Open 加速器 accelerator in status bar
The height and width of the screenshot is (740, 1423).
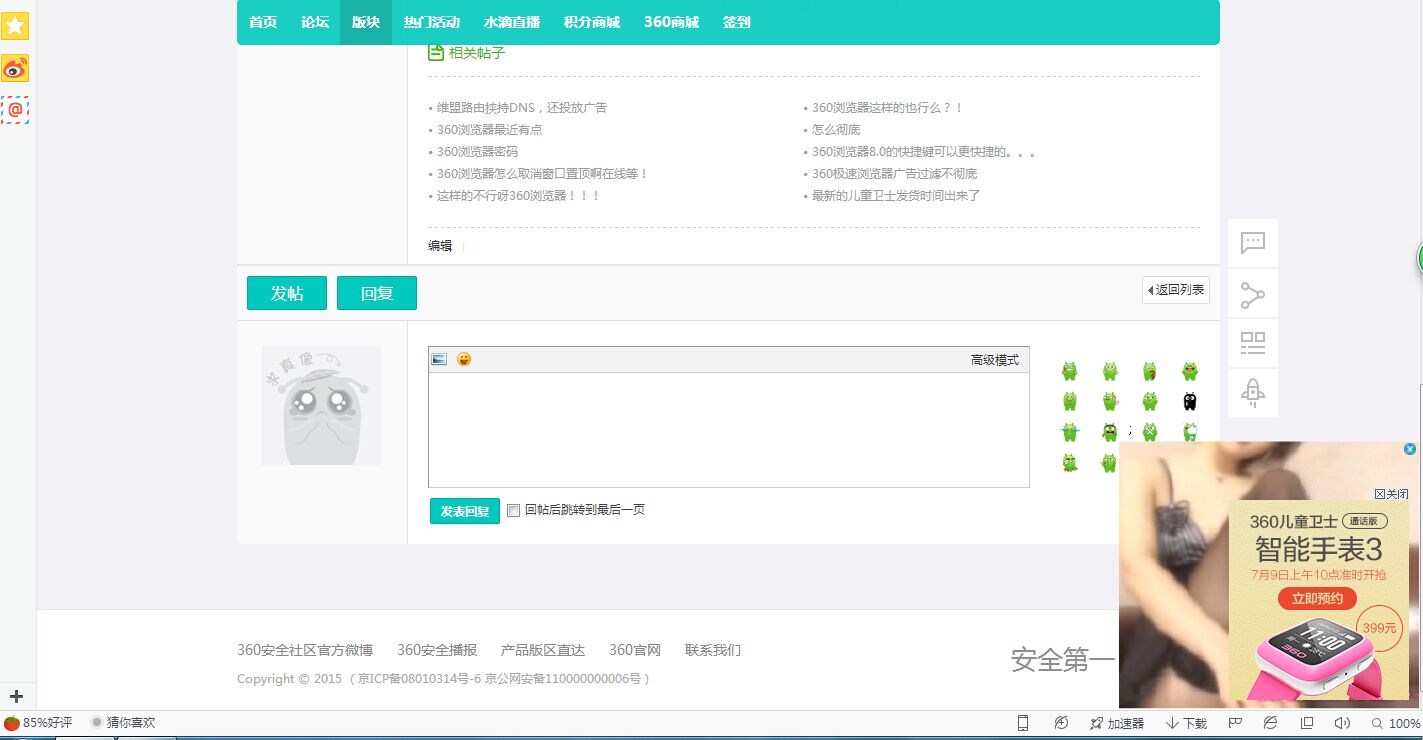point(1116,723)
